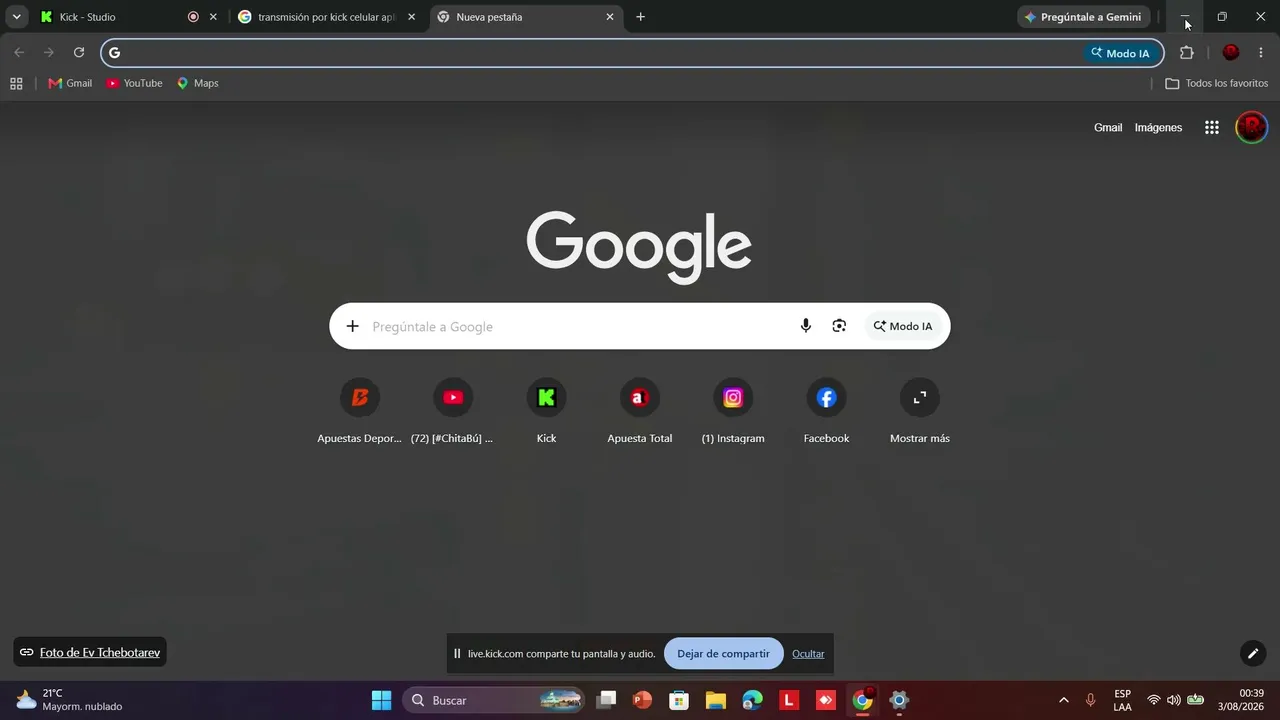This screenshot has width=1280, height=720.
Task: Click the Pregúntale a Google search field
Action: [580, 326]
